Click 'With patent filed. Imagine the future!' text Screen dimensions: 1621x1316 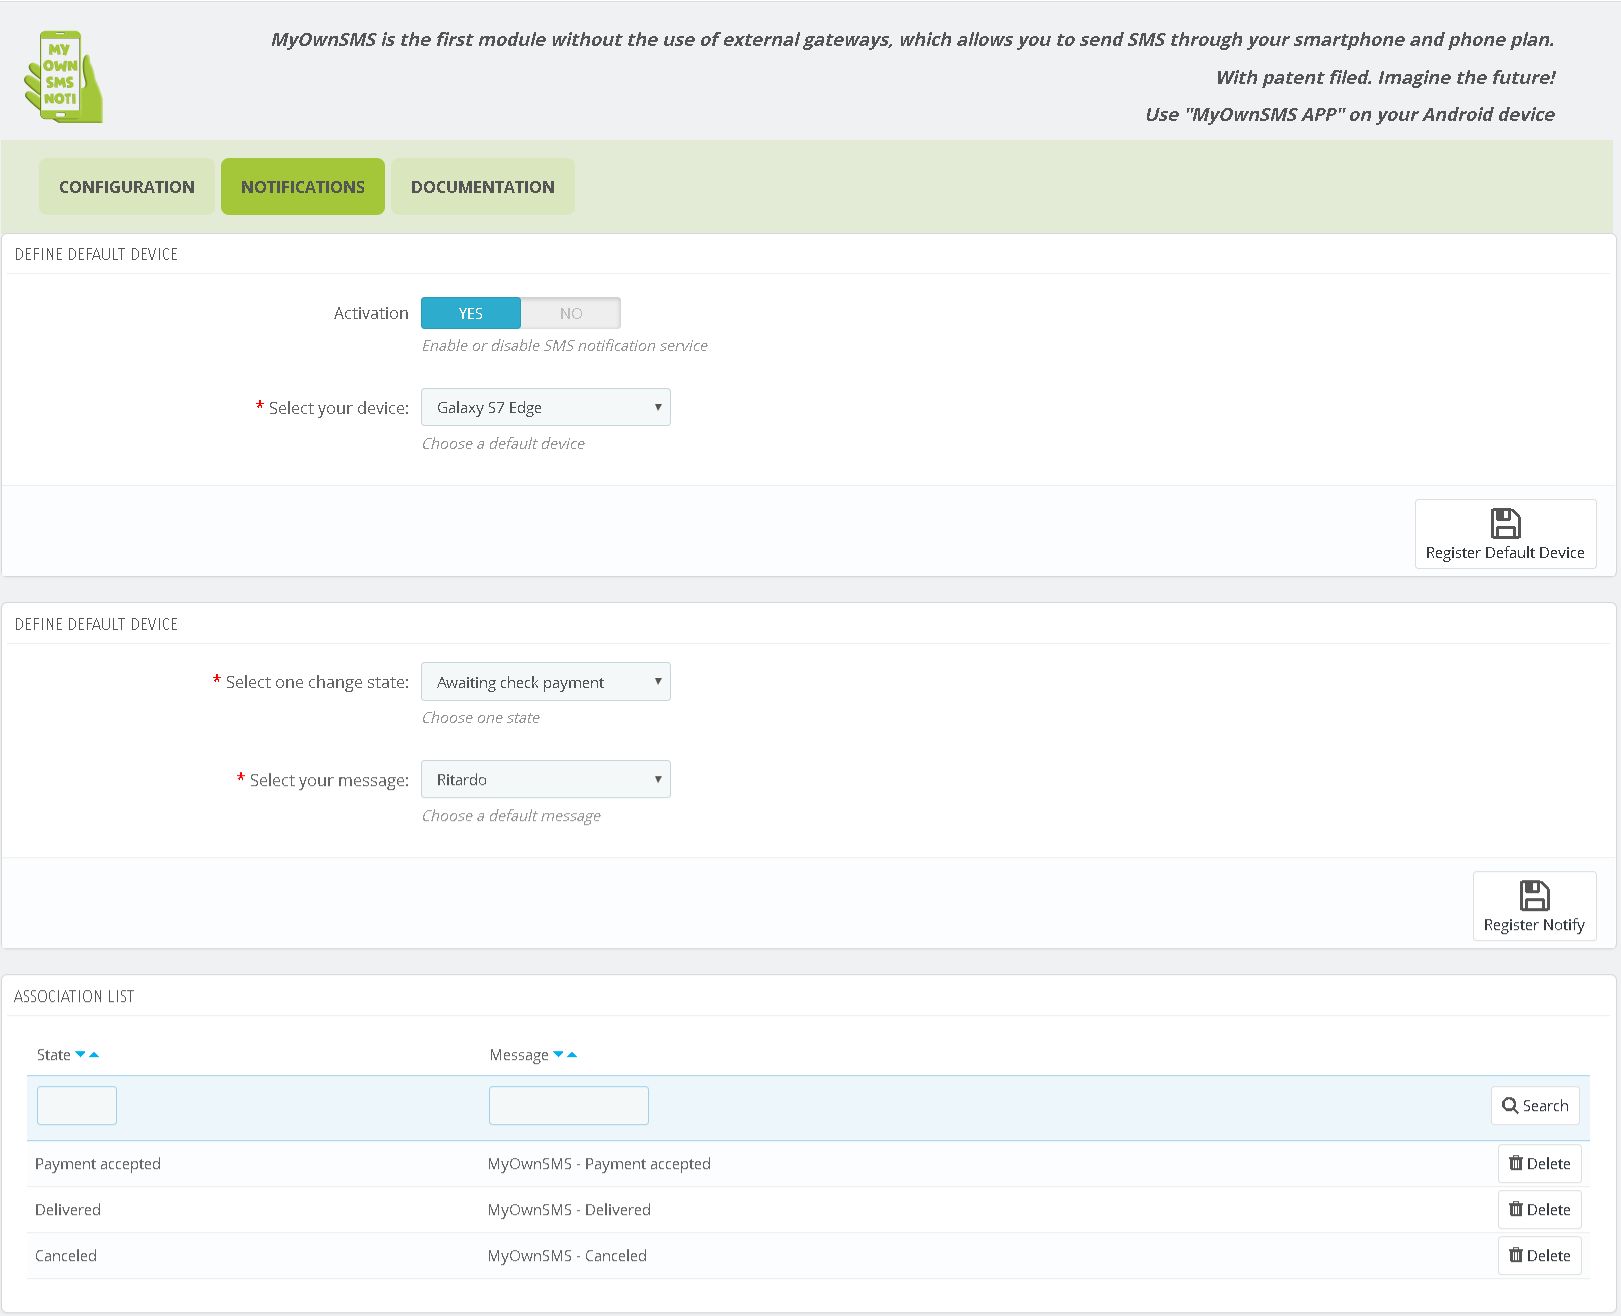tap(1385, 77)
